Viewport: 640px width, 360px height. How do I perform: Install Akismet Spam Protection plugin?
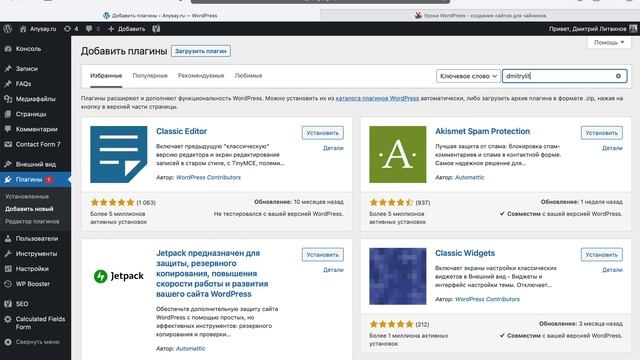pos(602,133)
